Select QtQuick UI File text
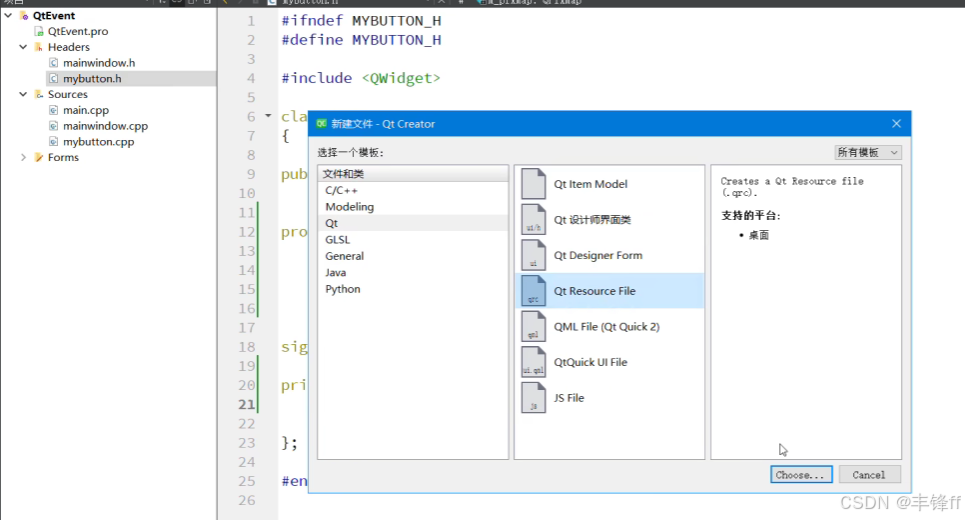This screenshot has width=965, height=520. [x=590, y=362]
